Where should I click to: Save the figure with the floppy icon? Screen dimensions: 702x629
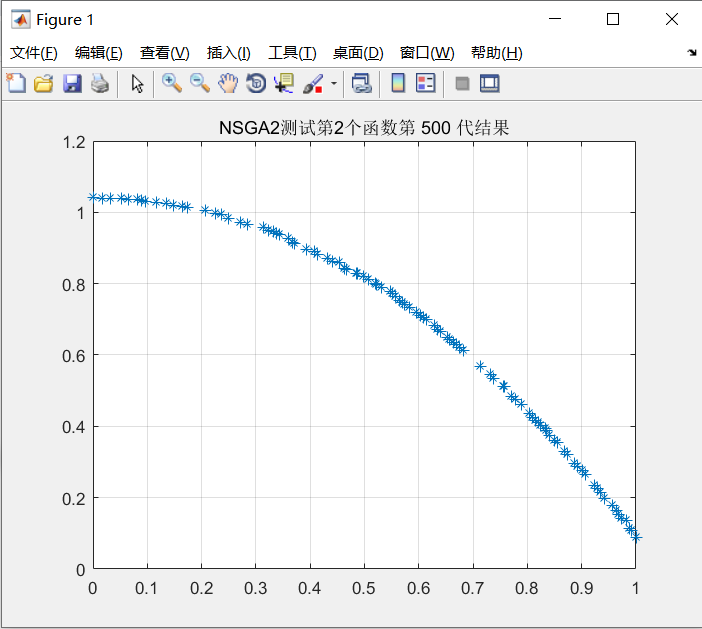click(x=72, y=83)
